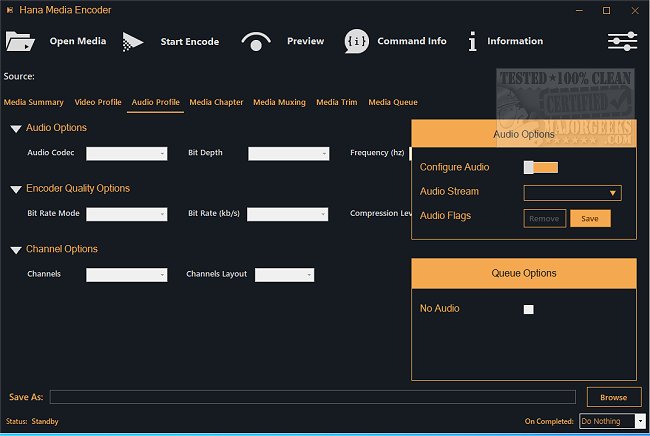Click the Browse button

tap(613, 397)
